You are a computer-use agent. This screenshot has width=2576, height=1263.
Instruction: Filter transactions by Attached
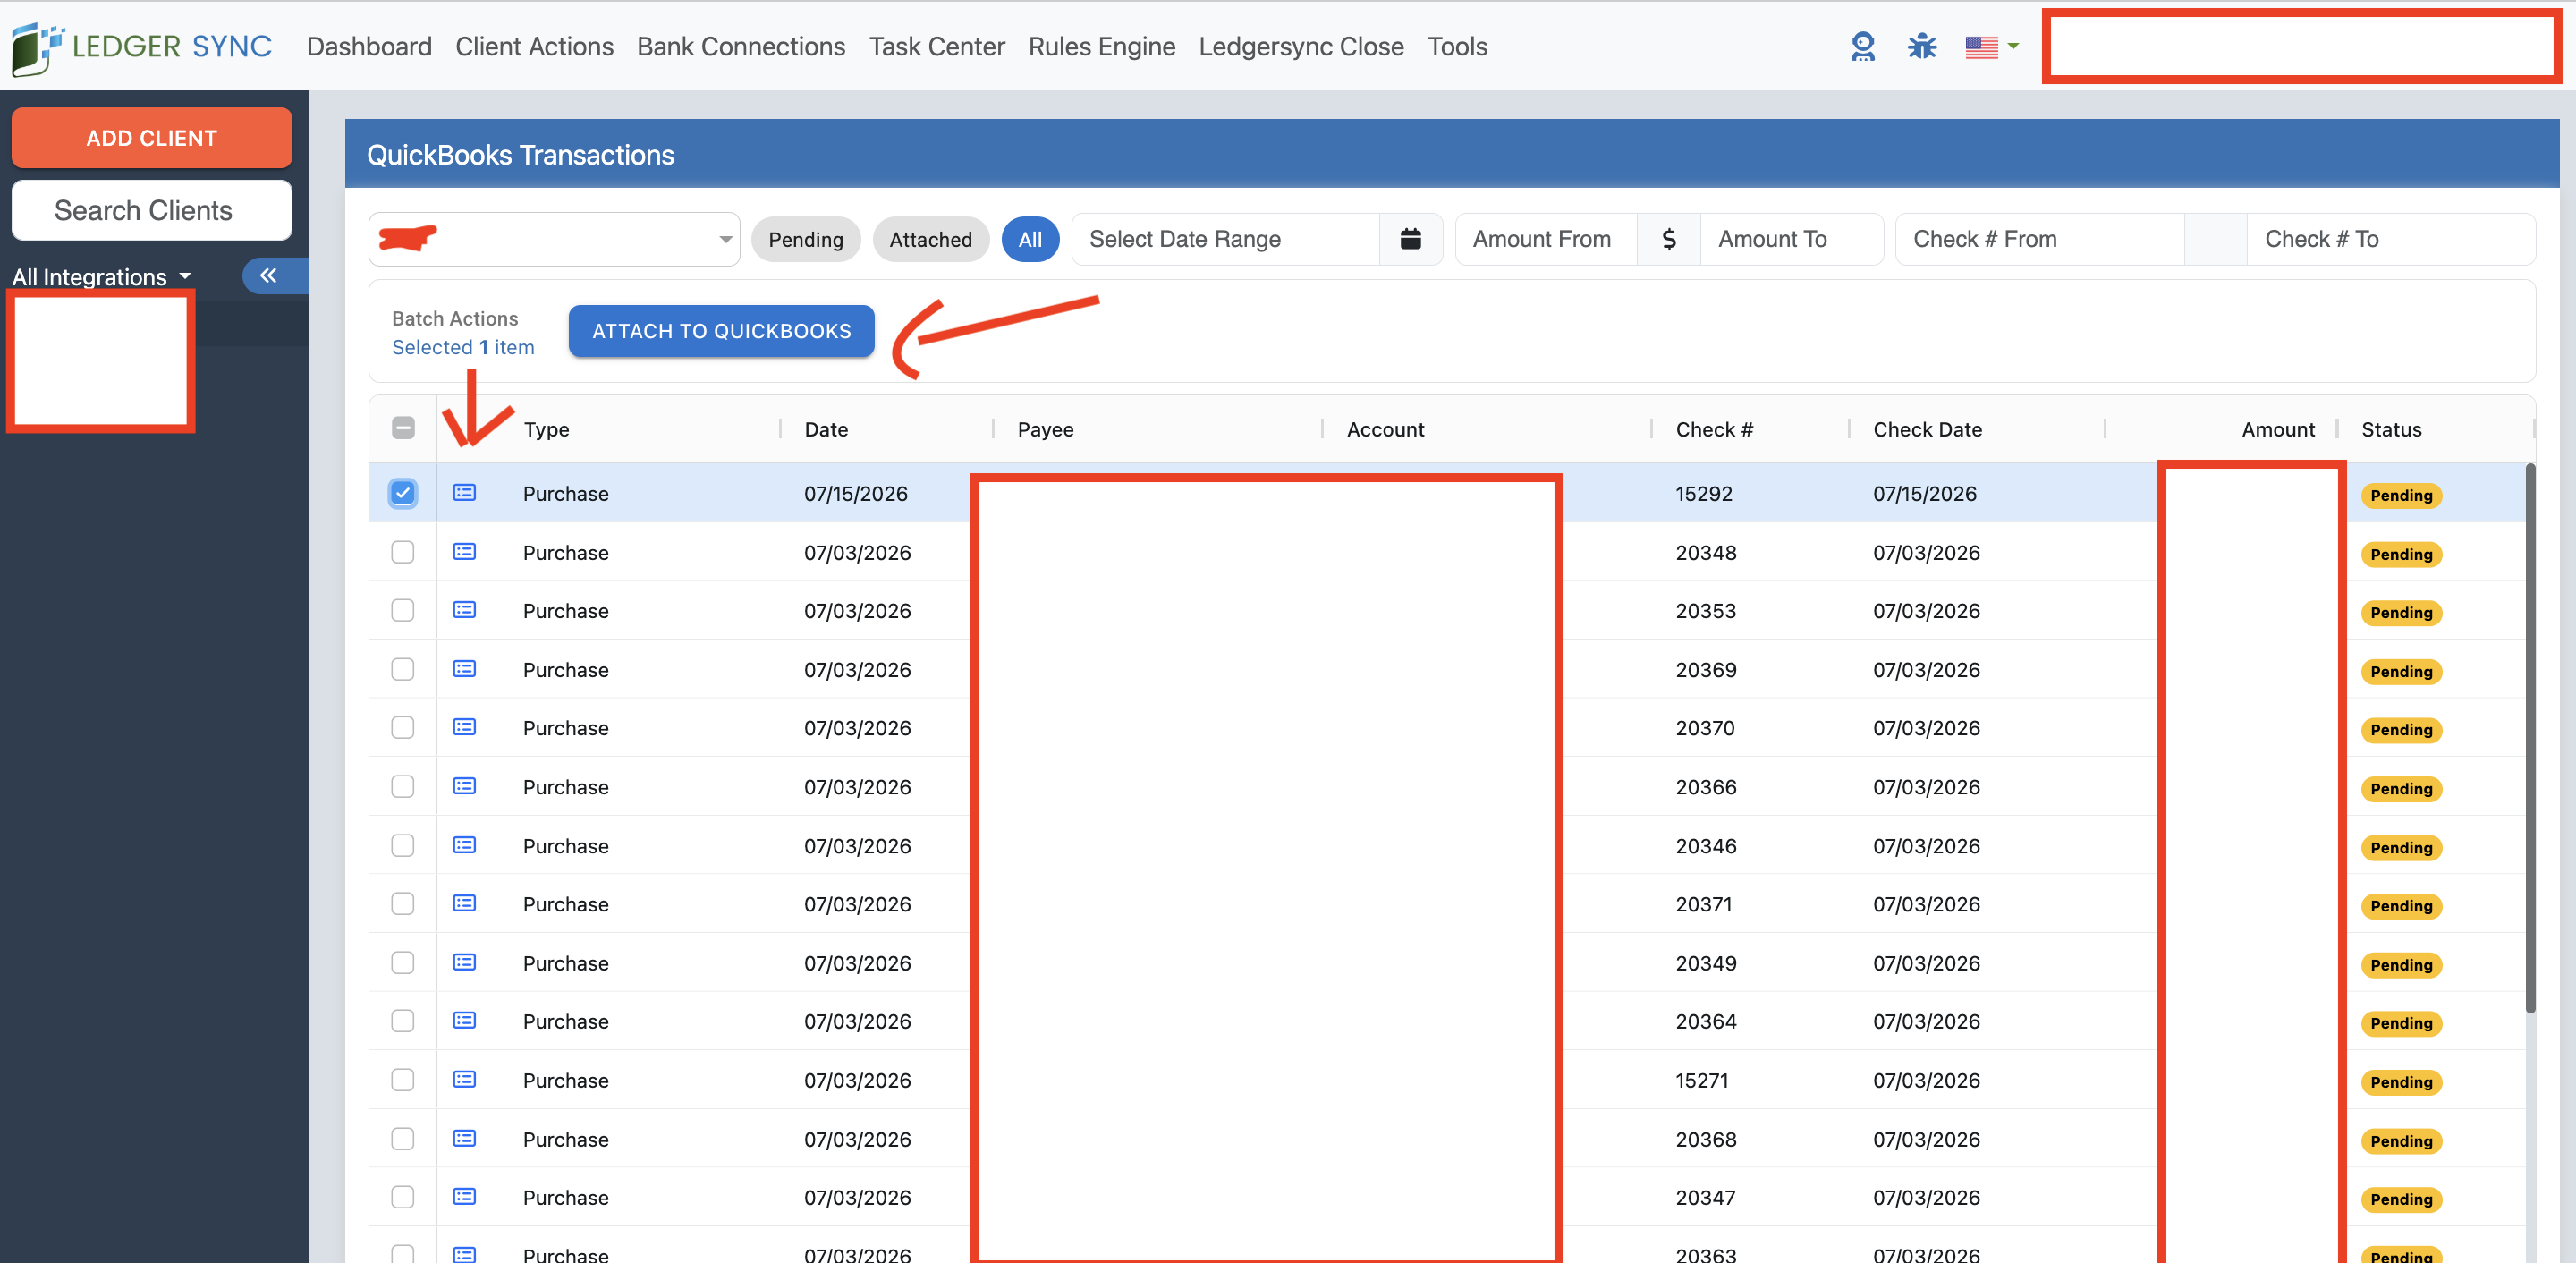(x=930, y=239)
